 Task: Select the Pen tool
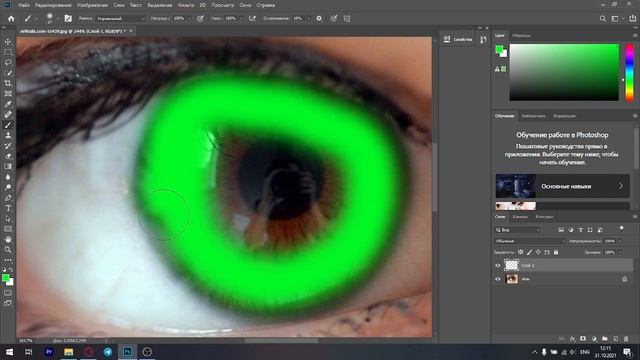[8, 198]
